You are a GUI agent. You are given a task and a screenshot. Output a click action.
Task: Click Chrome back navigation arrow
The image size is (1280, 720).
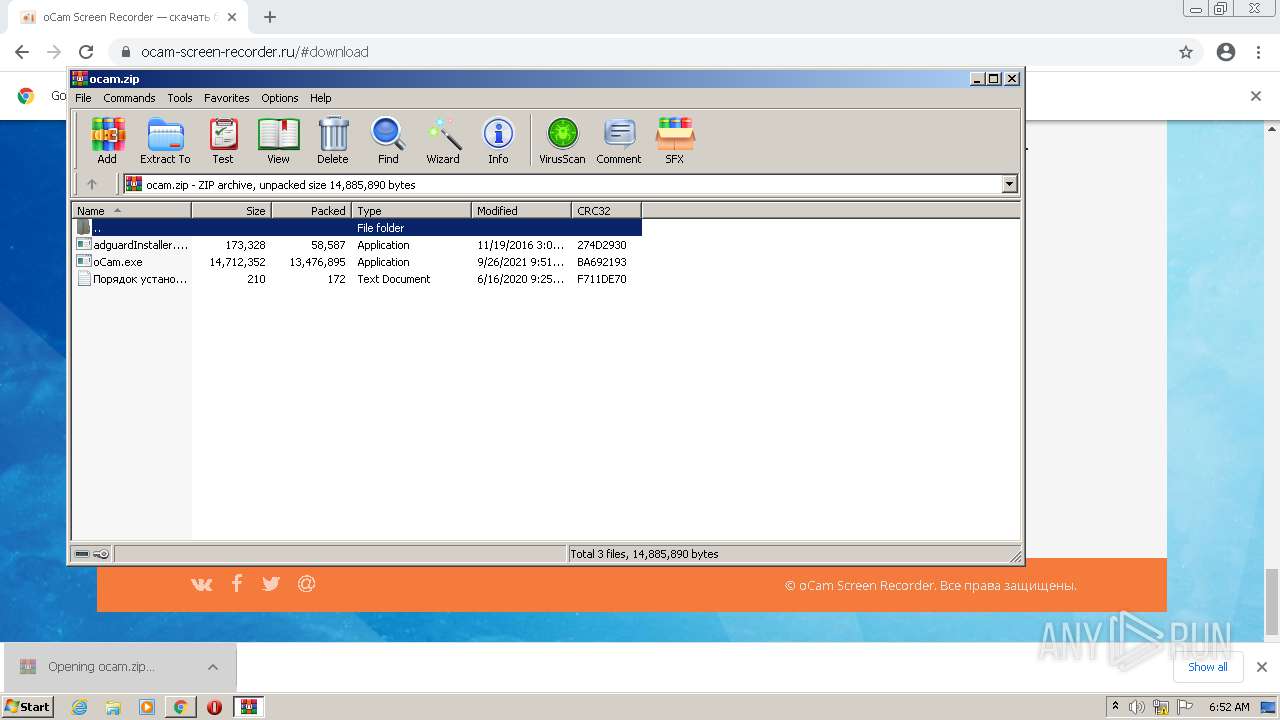pyautogui.click(x=22, y=52)
